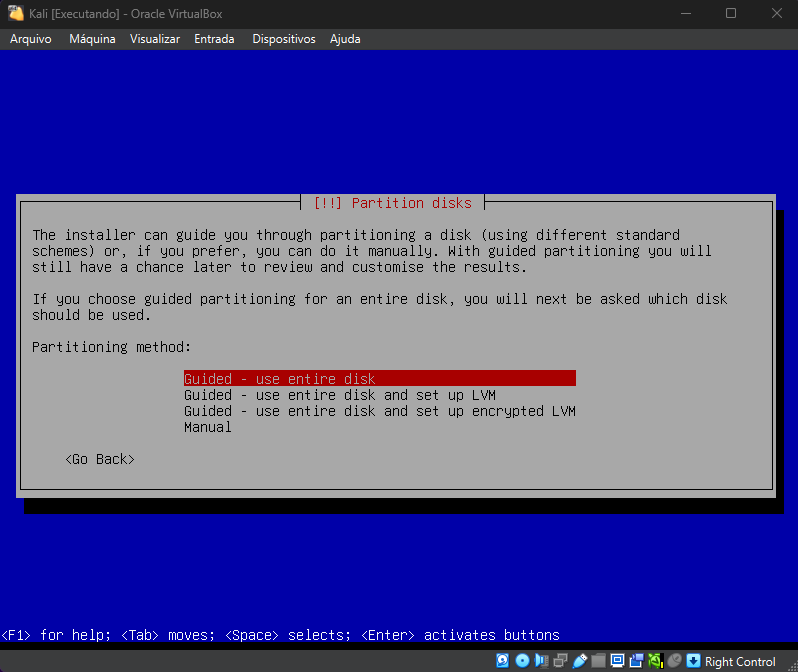Click the network adapter status icon
Screen dimensions: 798x672
560,661
